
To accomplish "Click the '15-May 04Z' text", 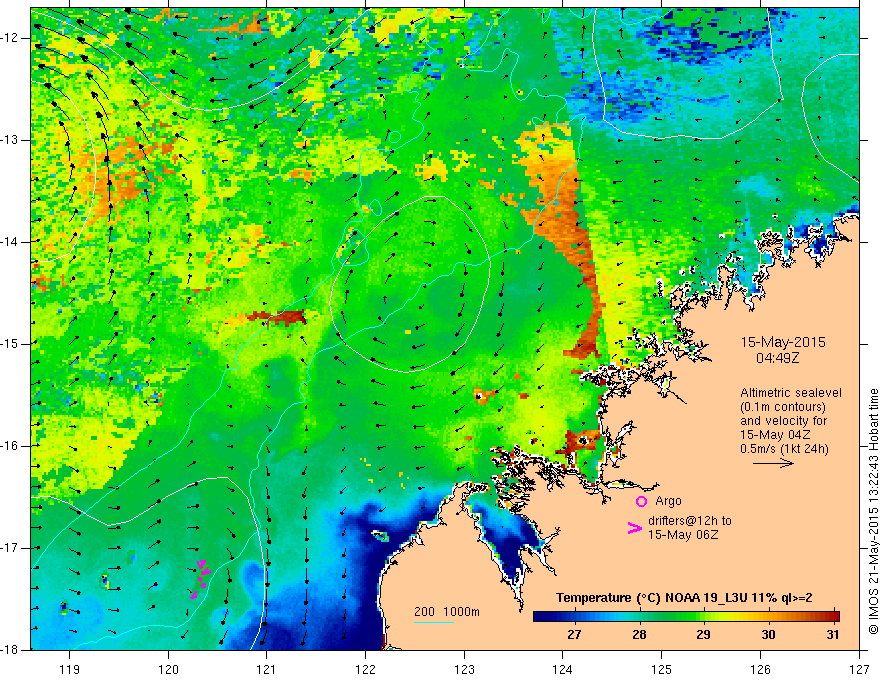I will pyautogui.click(x=774, y=435).
